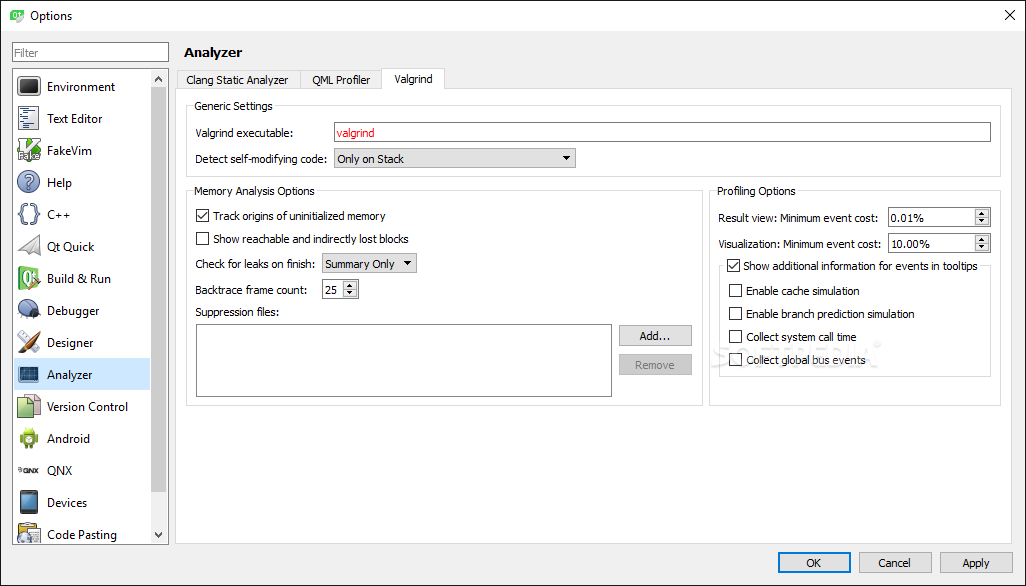Decrease Visualization minimum event cost
The height and width of the screenshot is (586, 1026).
click(x=982, y=247)
